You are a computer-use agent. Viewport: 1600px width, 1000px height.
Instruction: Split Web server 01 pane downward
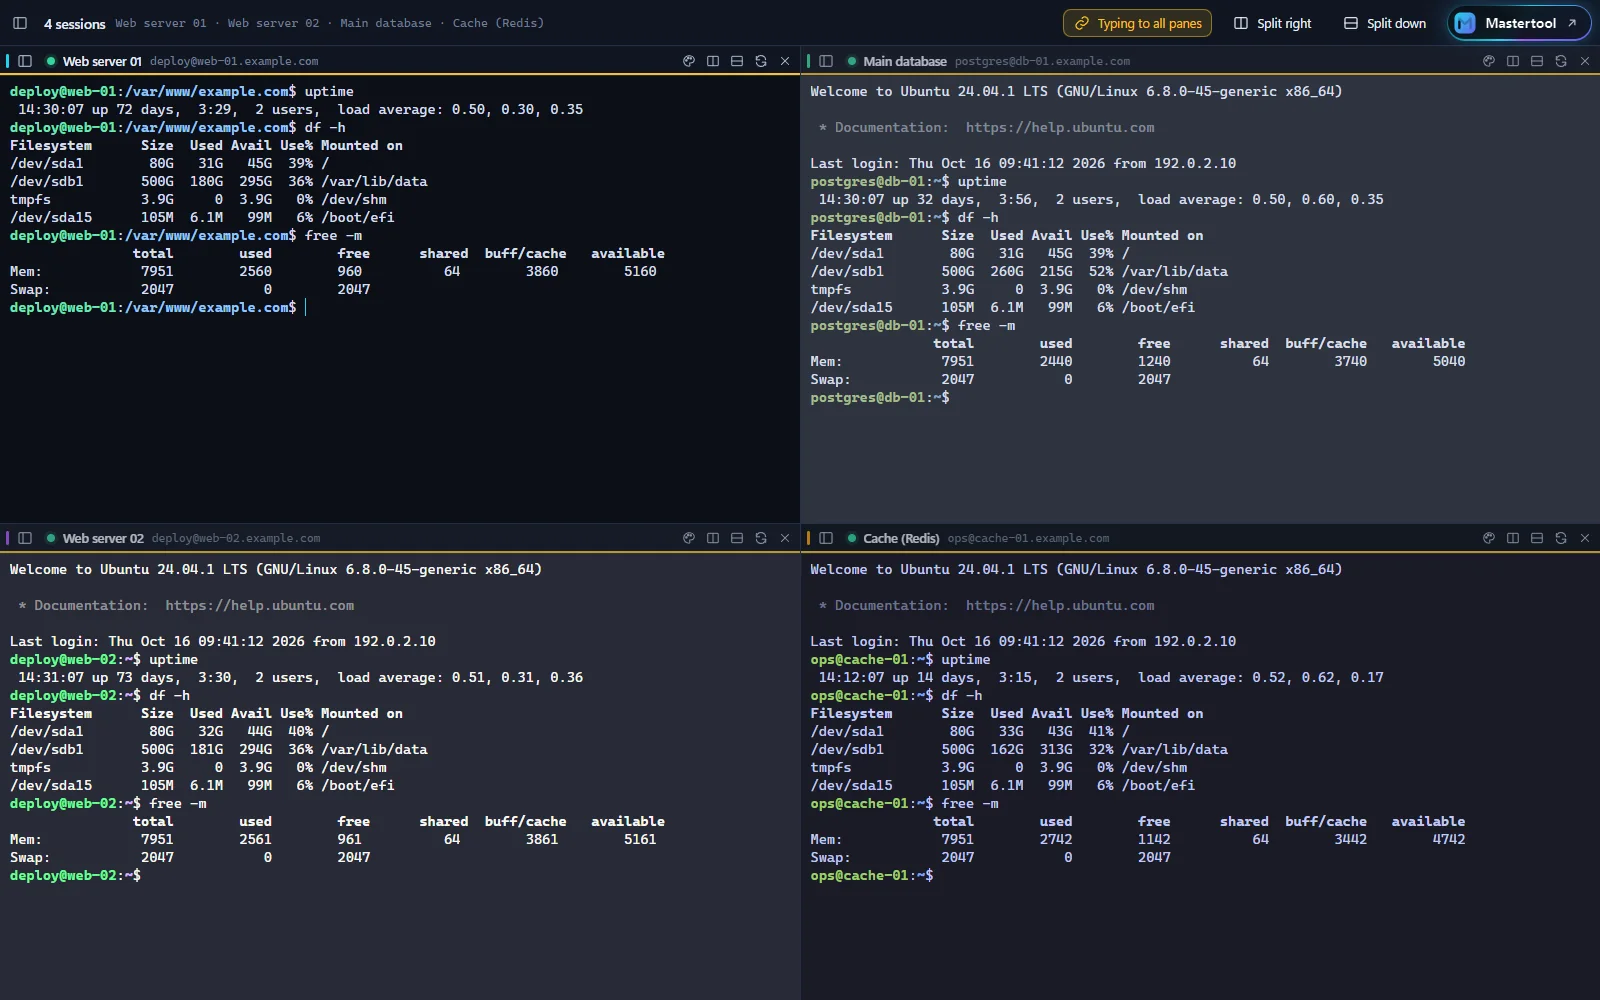pos(737,61)
